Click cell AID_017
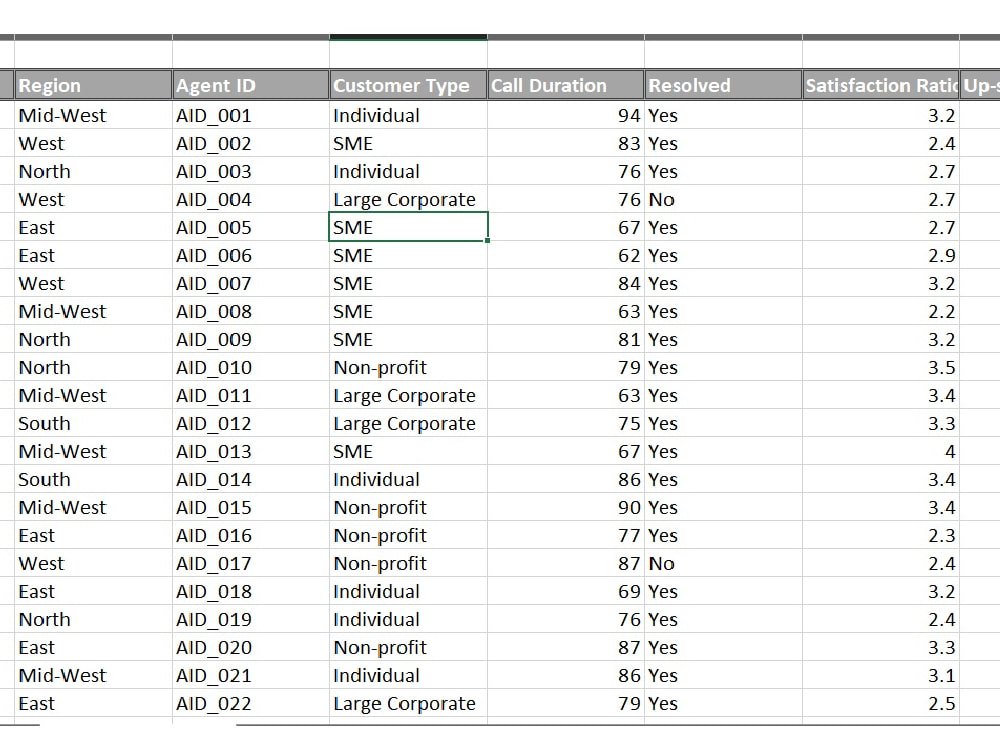 tap(251, 564)
